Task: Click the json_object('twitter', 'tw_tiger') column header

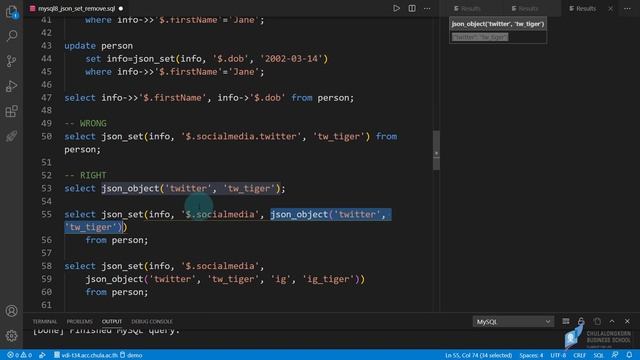Action: pyautogui.click(x=498, y=24)
